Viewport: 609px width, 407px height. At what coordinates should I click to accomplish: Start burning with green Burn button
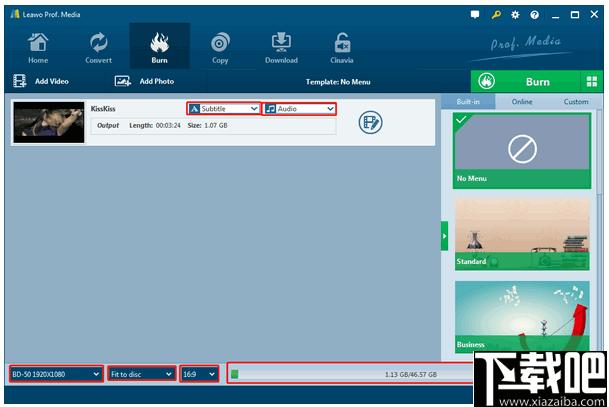coord(525,82)
